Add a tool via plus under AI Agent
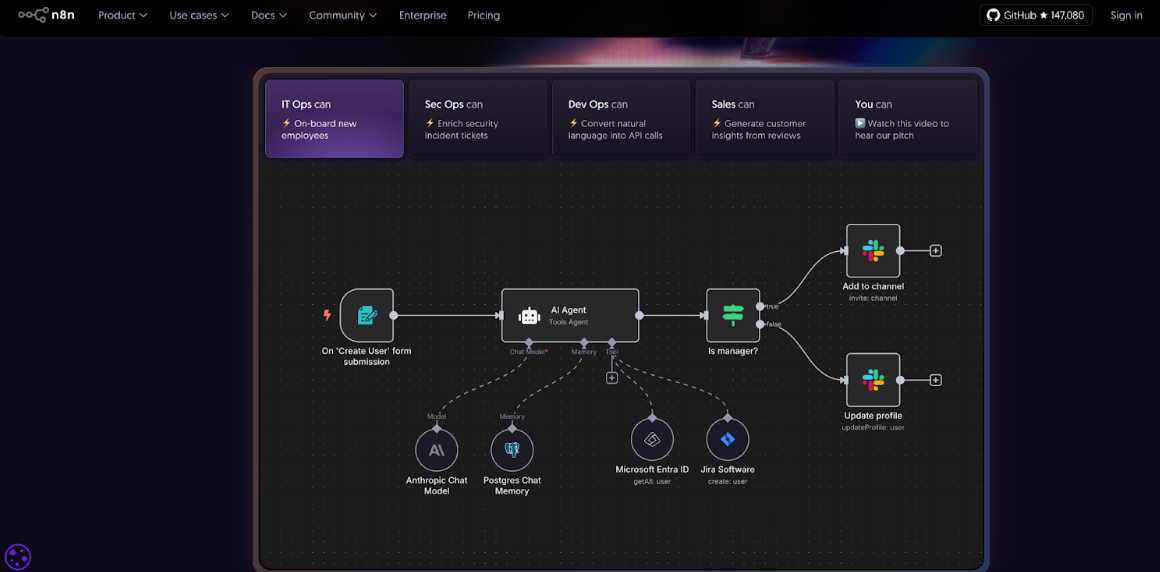Image resolution: width=1160 pixels, height=572 pixels. coord(612,378)
